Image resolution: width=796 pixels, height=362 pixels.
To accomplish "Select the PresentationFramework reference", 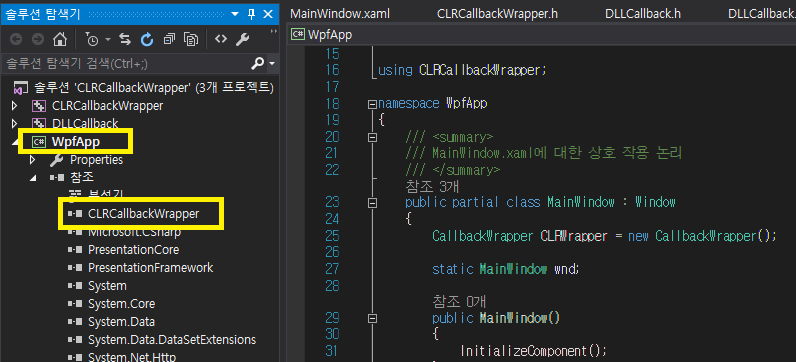I will tap(151, 268).
